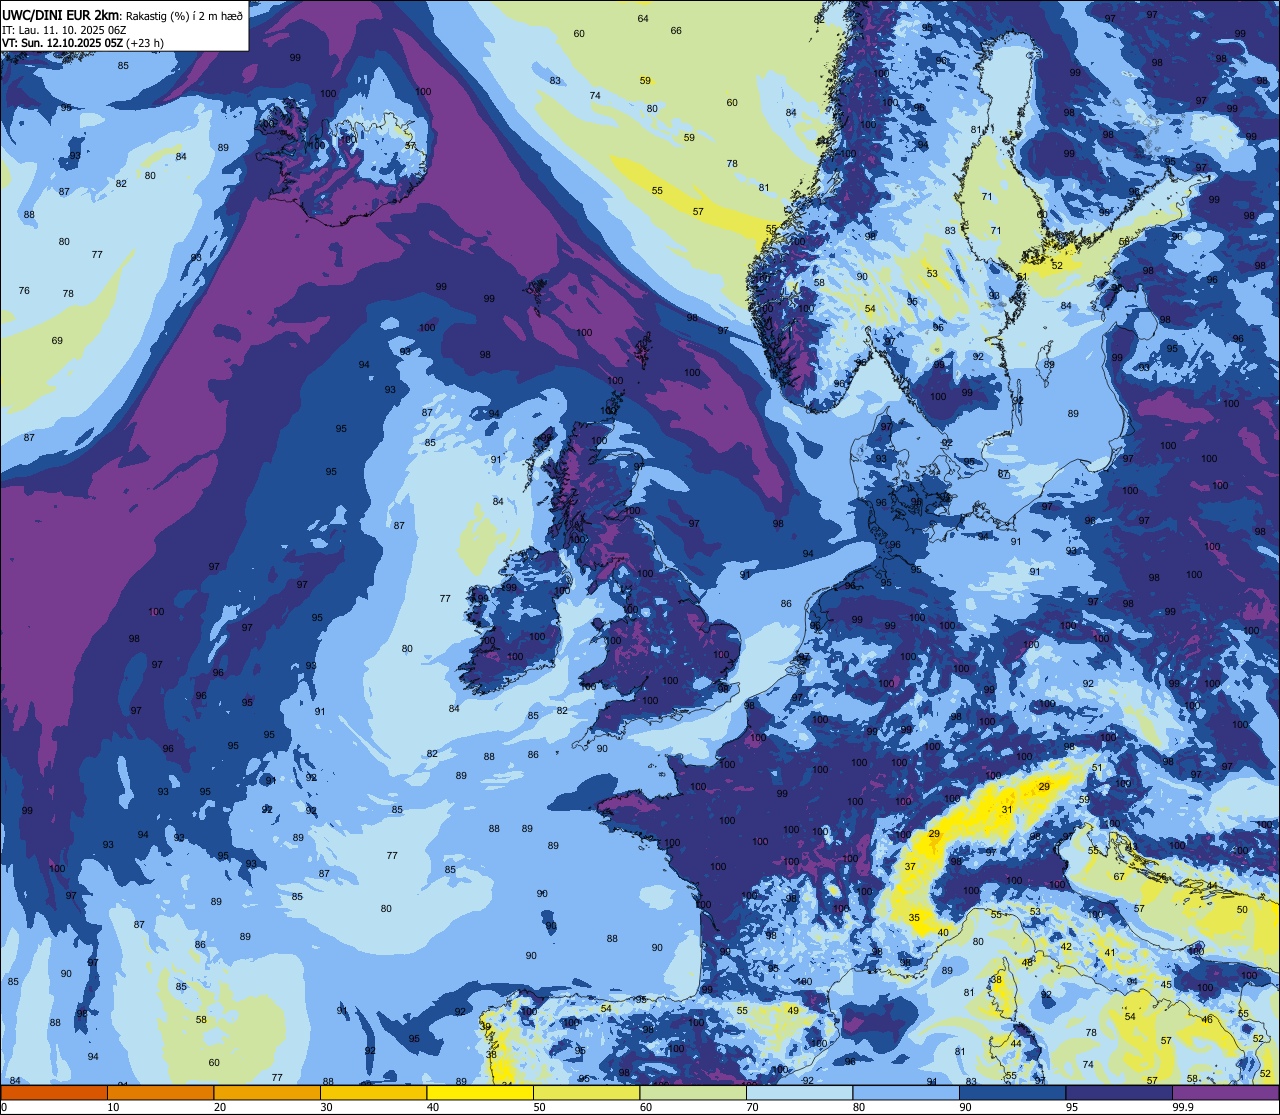Click the legend tick label '90'

click(x=965, y=1107)
